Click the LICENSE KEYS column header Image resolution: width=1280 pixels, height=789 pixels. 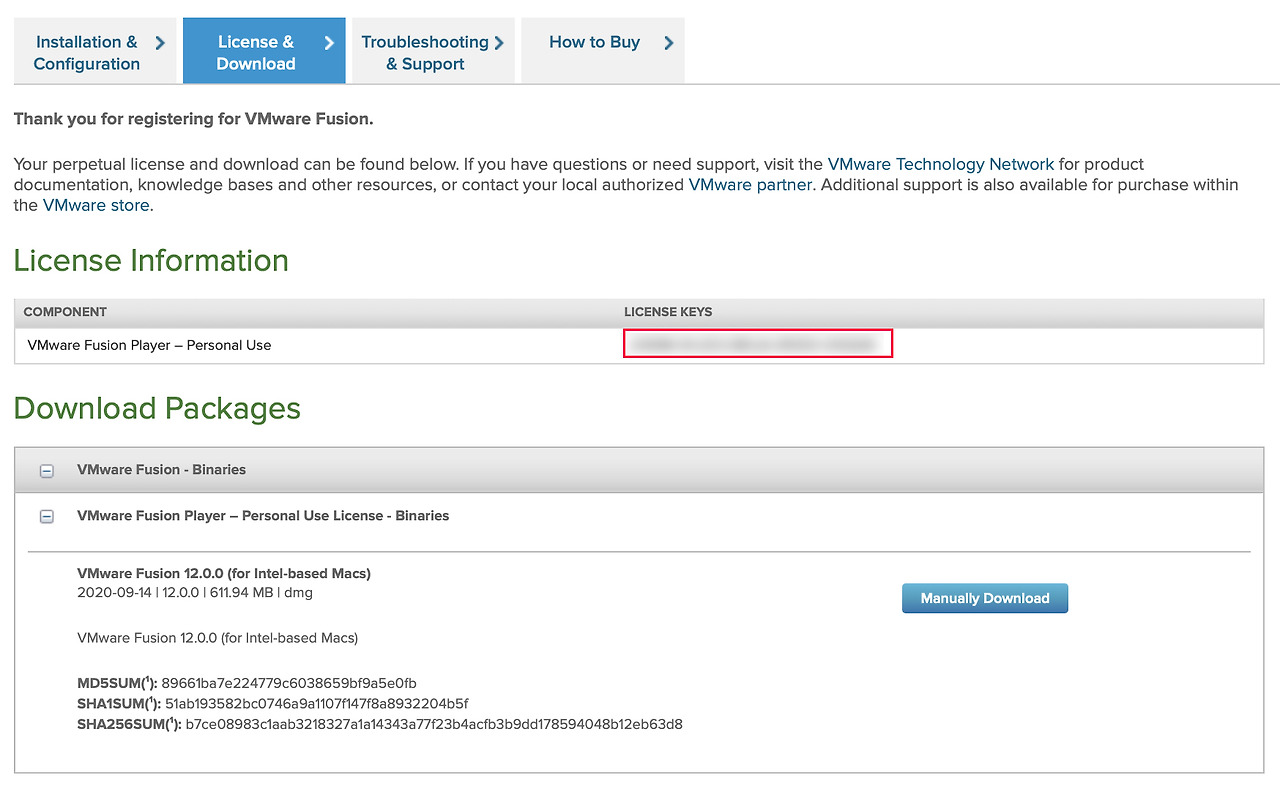[668, 312]
